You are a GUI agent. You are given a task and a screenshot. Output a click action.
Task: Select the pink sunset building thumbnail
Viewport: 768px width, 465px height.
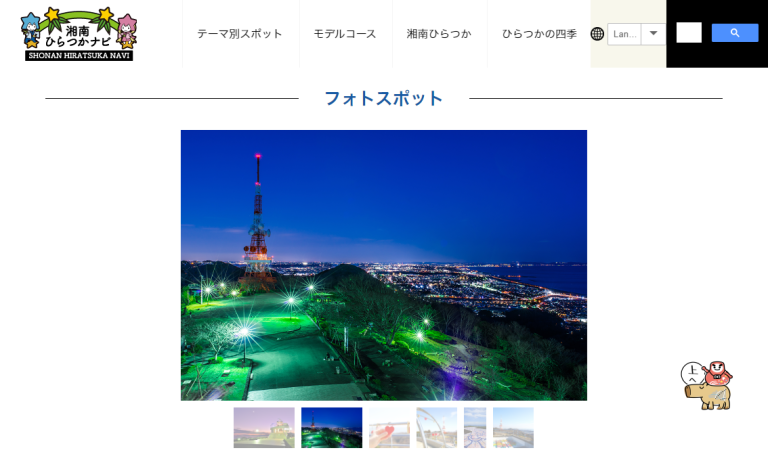264,427
